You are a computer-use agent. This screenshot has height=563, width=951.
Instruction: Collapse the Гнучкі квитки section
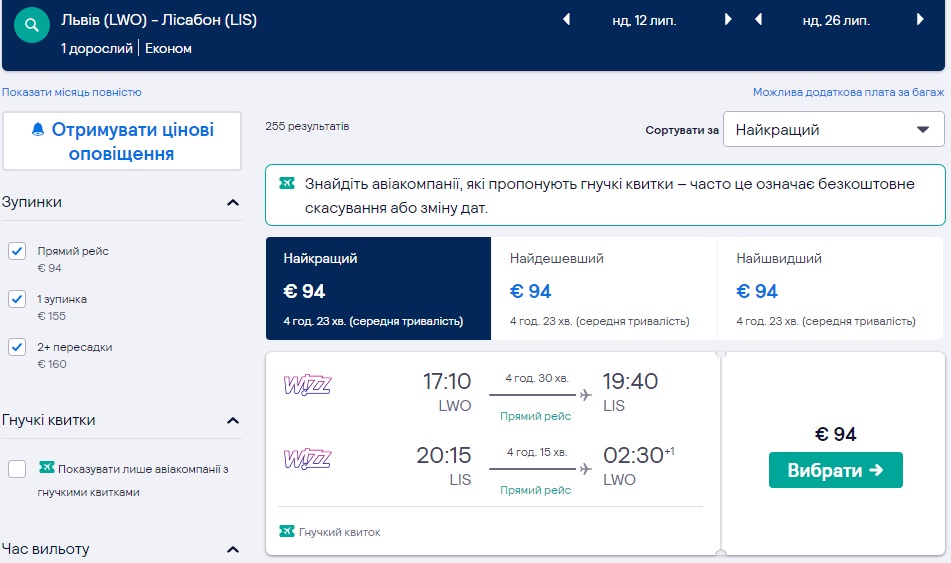[233, 421]
